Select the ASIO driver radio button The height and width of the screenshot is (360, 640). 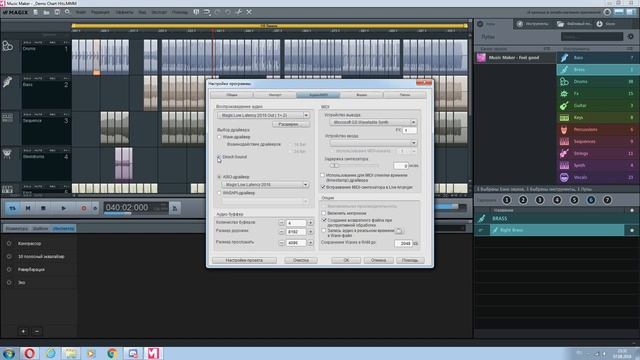[219, 177]
